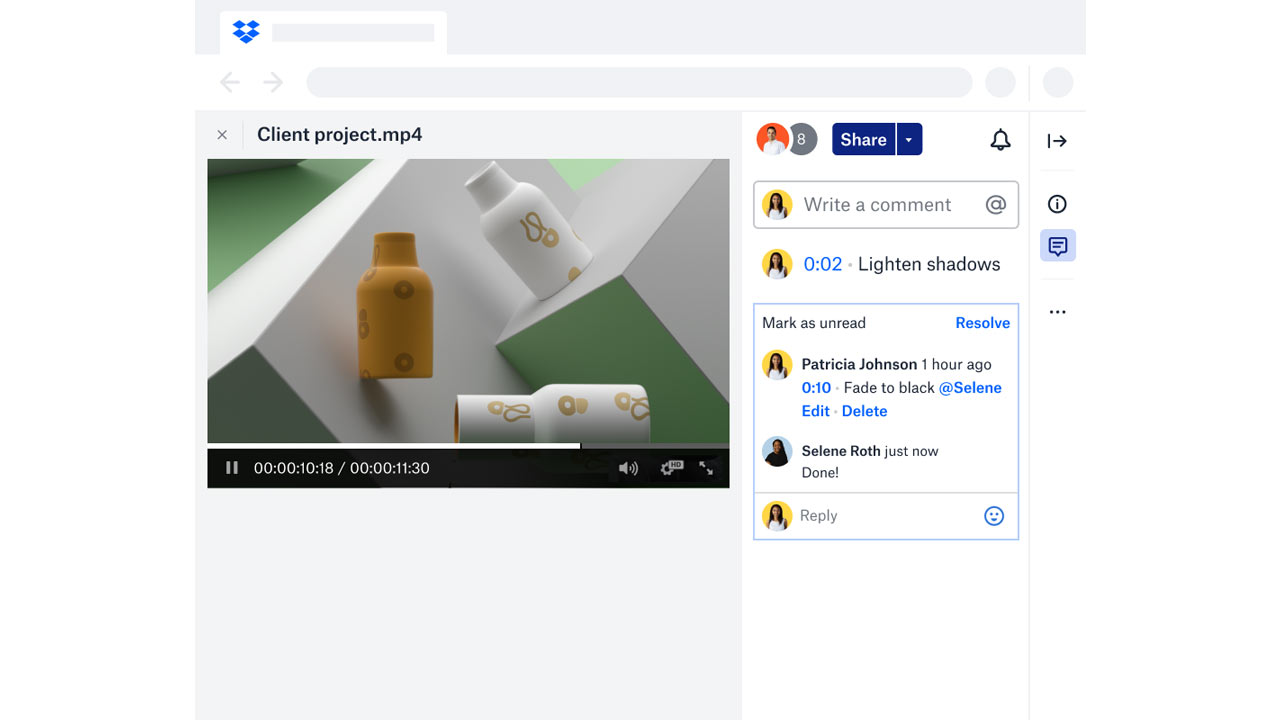1280x720 pixels.
Task: Open more options ellipsis menu
Action: (1057, 312)
